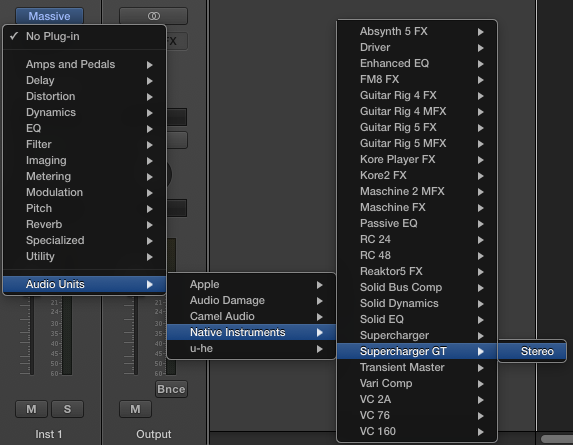
Task: Mute the Inst 1 channel strip
Action: [31, 409]
